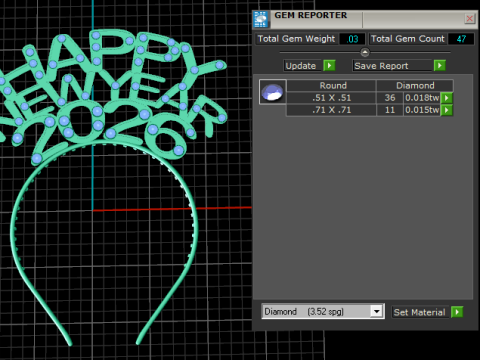
Task: Click the Total Gem Weight label
Action: (x=296, y=39)
